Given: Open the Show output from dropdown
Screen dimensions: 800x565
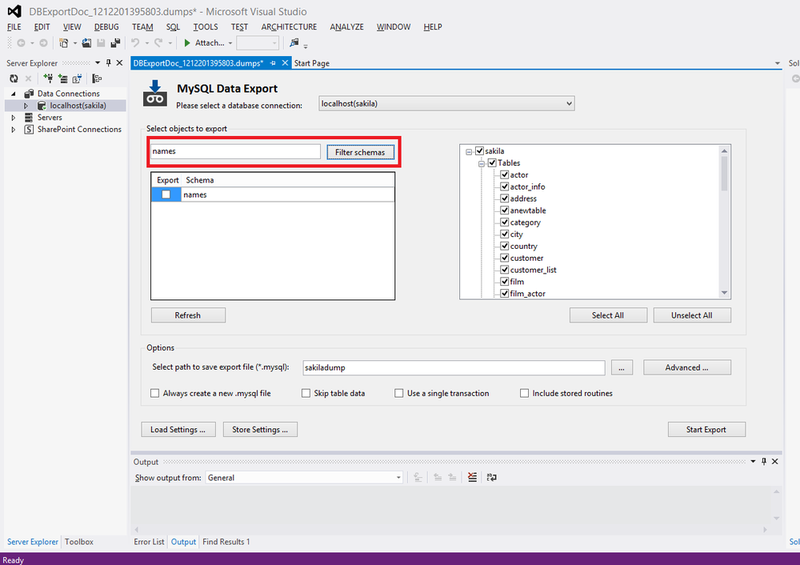Looking at the screenshot, I should 398,478.
